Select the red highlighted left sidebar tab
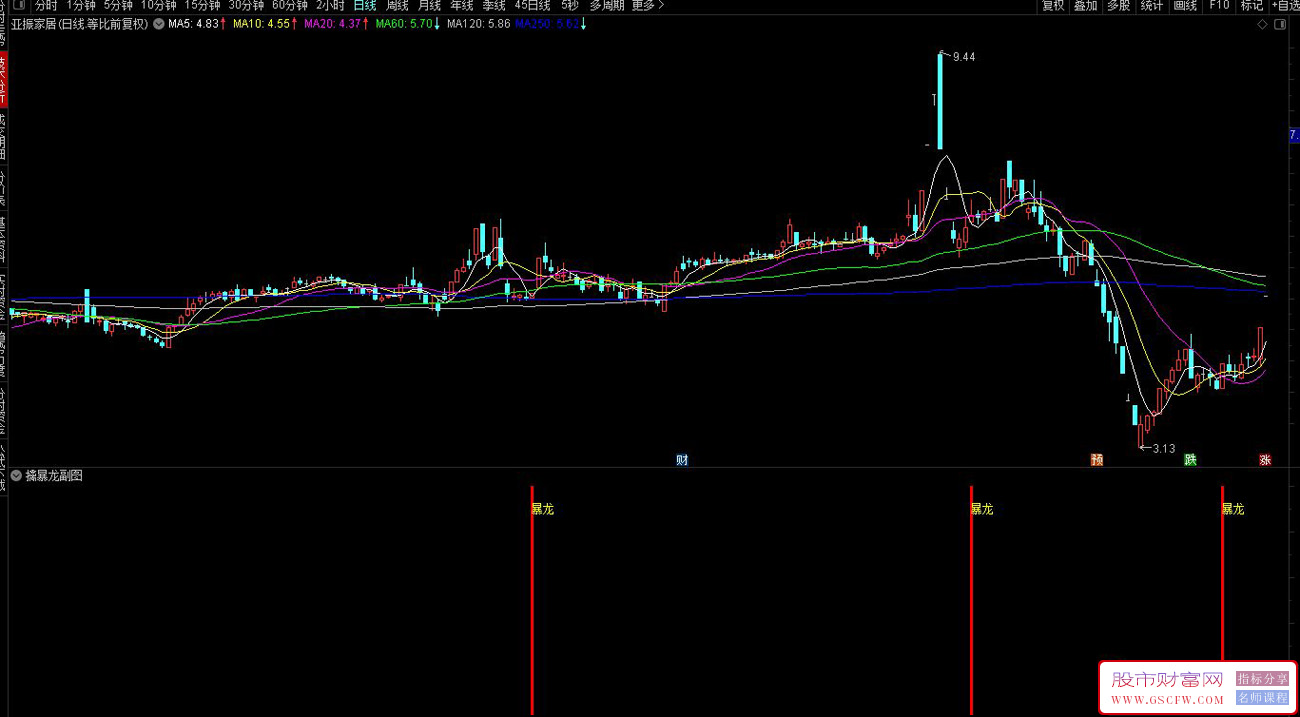The image size is (1300, 717). [x=3, y=81]
